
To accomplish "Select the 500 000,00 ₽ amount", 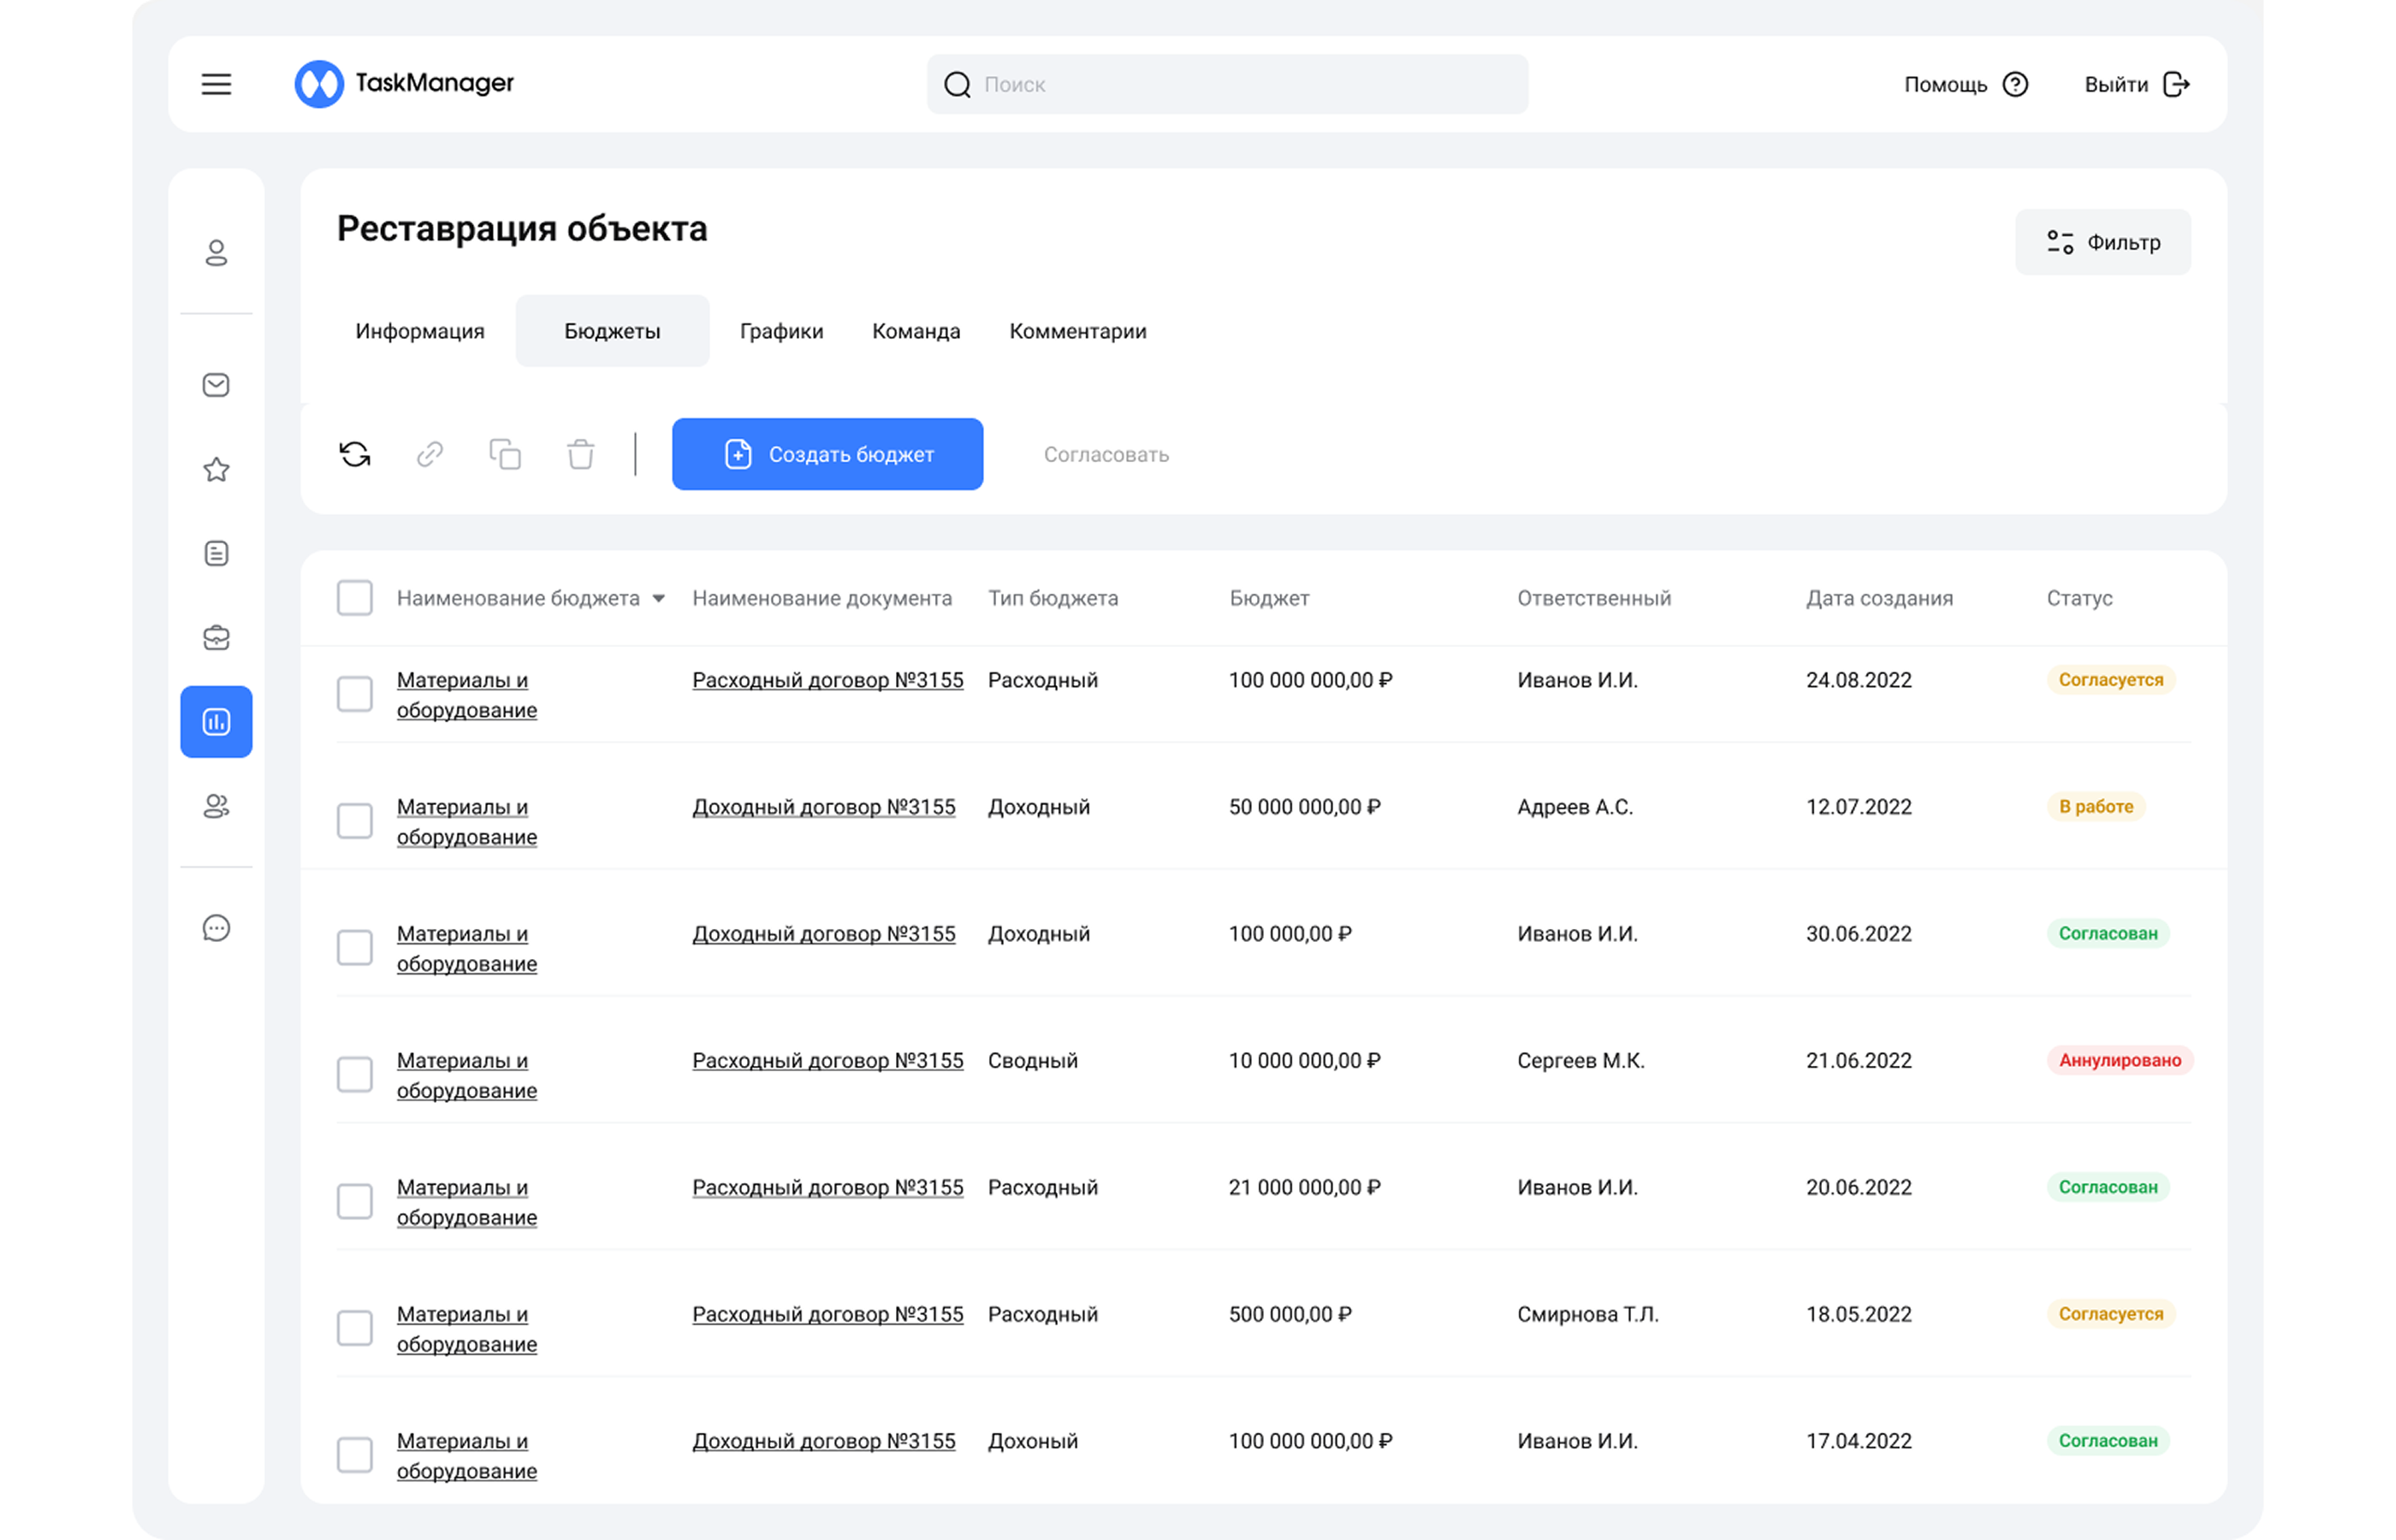I will pyautogui.click(x=1289, y=1315).
